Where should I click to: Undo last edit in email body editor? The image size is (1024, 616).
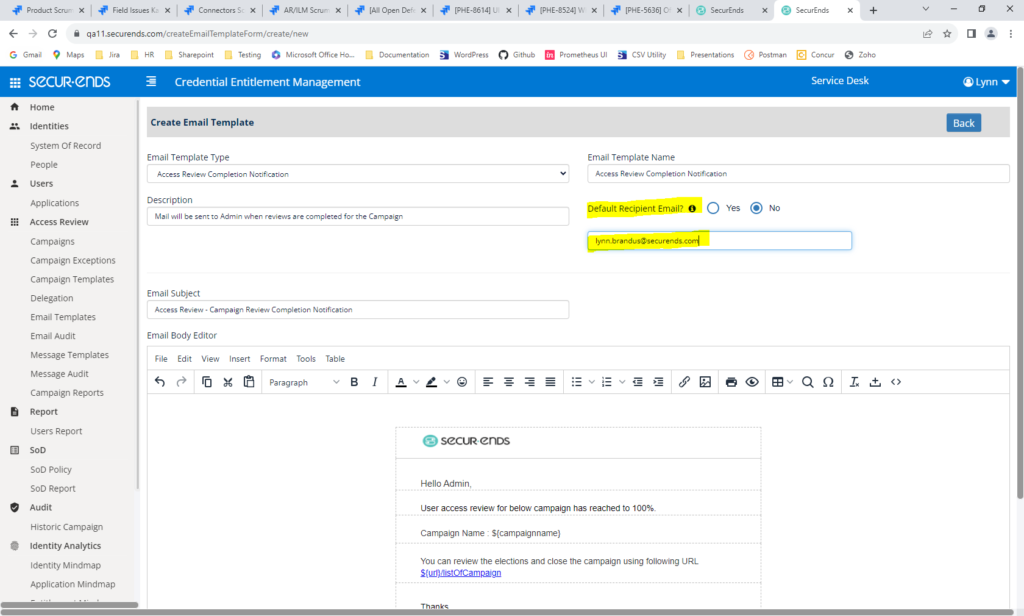(160, 382)
